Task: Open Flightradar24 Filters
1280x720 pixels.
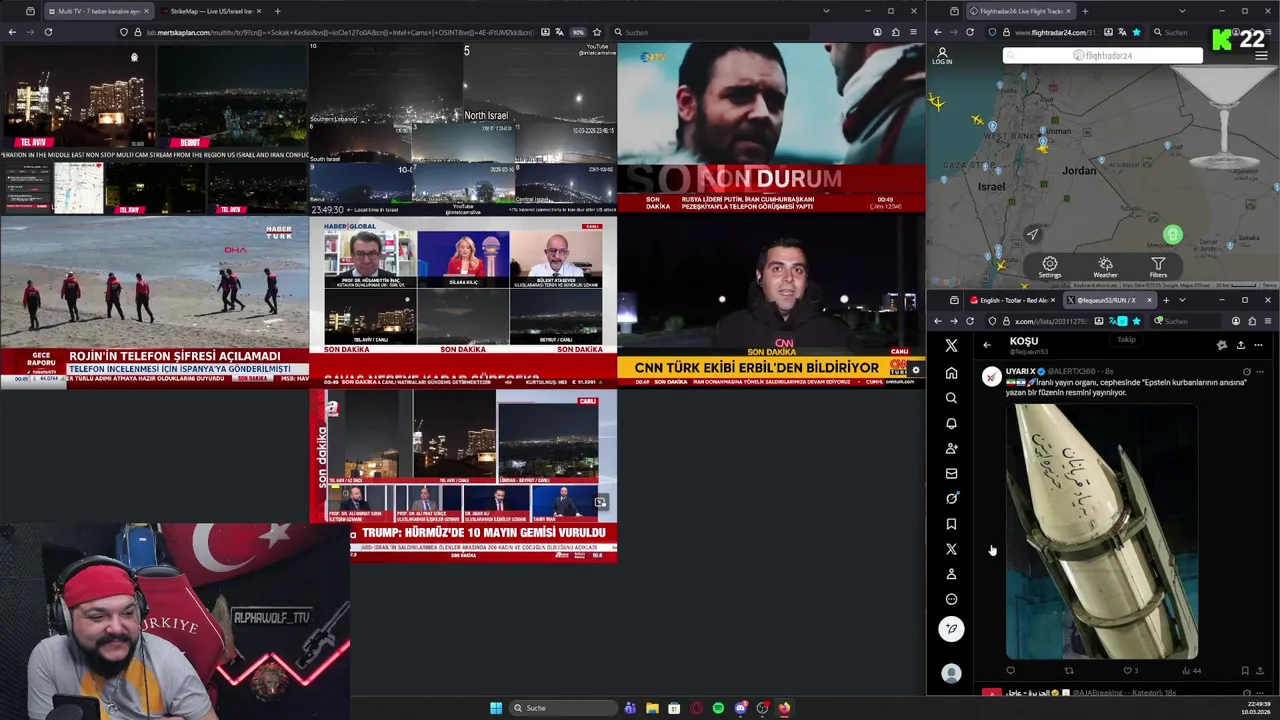Action: click(1157, 267)
